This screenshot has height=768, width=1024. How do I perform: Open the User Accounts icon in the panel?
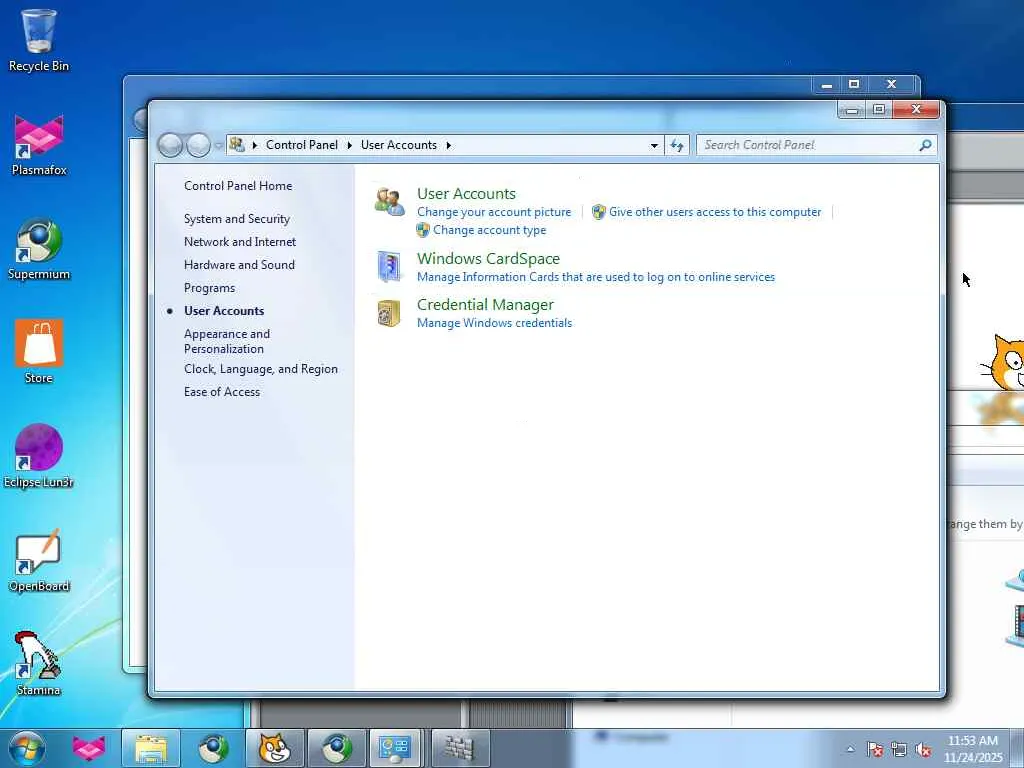pyautogui.click(x=389, y=202)
